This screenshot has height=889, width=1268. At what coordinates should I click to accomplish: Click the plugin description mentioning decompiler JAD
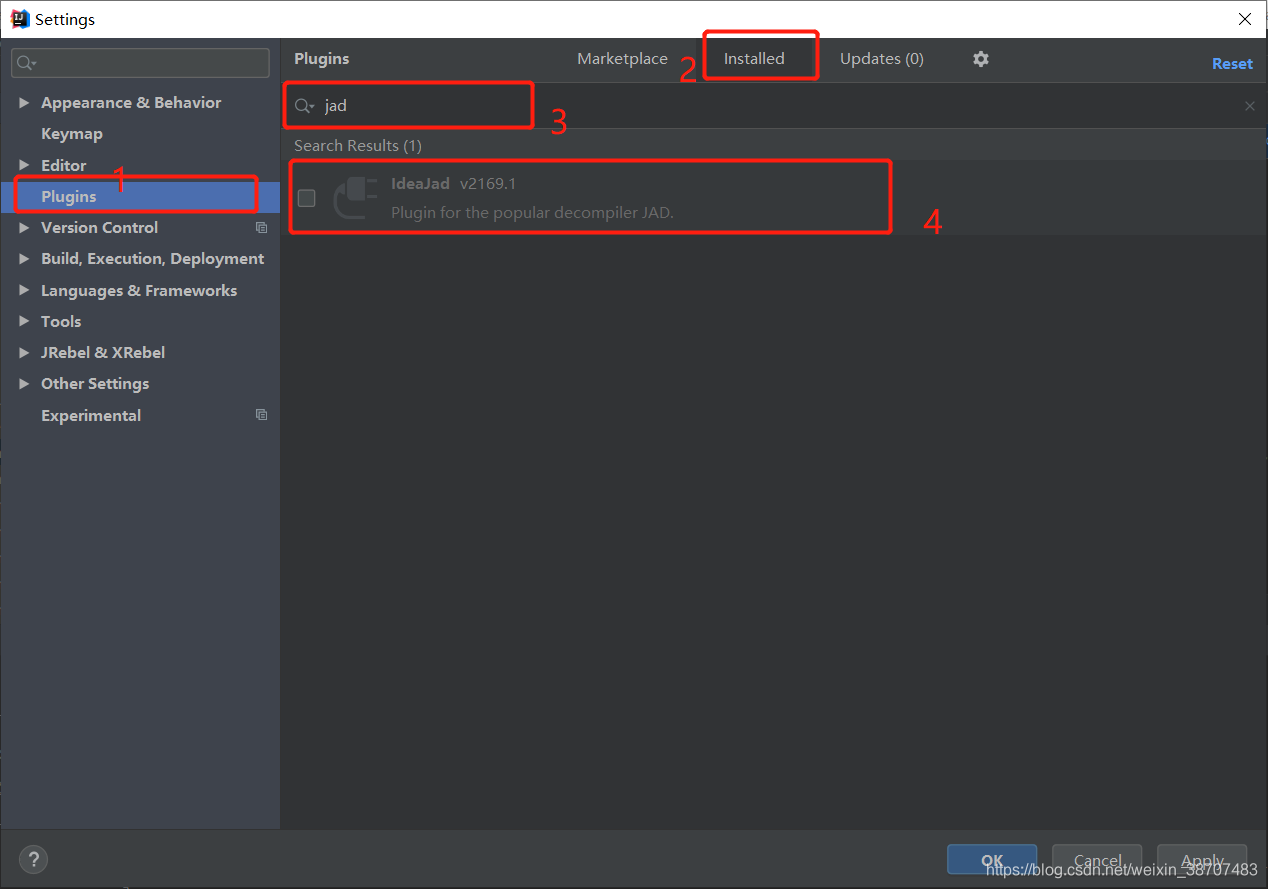click(x=532, y=213)
